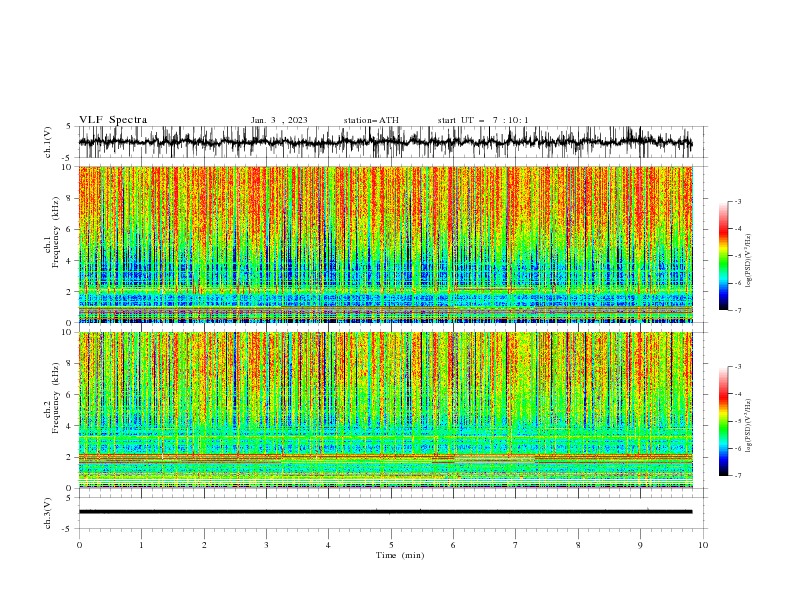This screenshot has height=612, width=792.
Task: Click the ch.2 frequency axis "6" tick label
Action: tap(71, 395)
